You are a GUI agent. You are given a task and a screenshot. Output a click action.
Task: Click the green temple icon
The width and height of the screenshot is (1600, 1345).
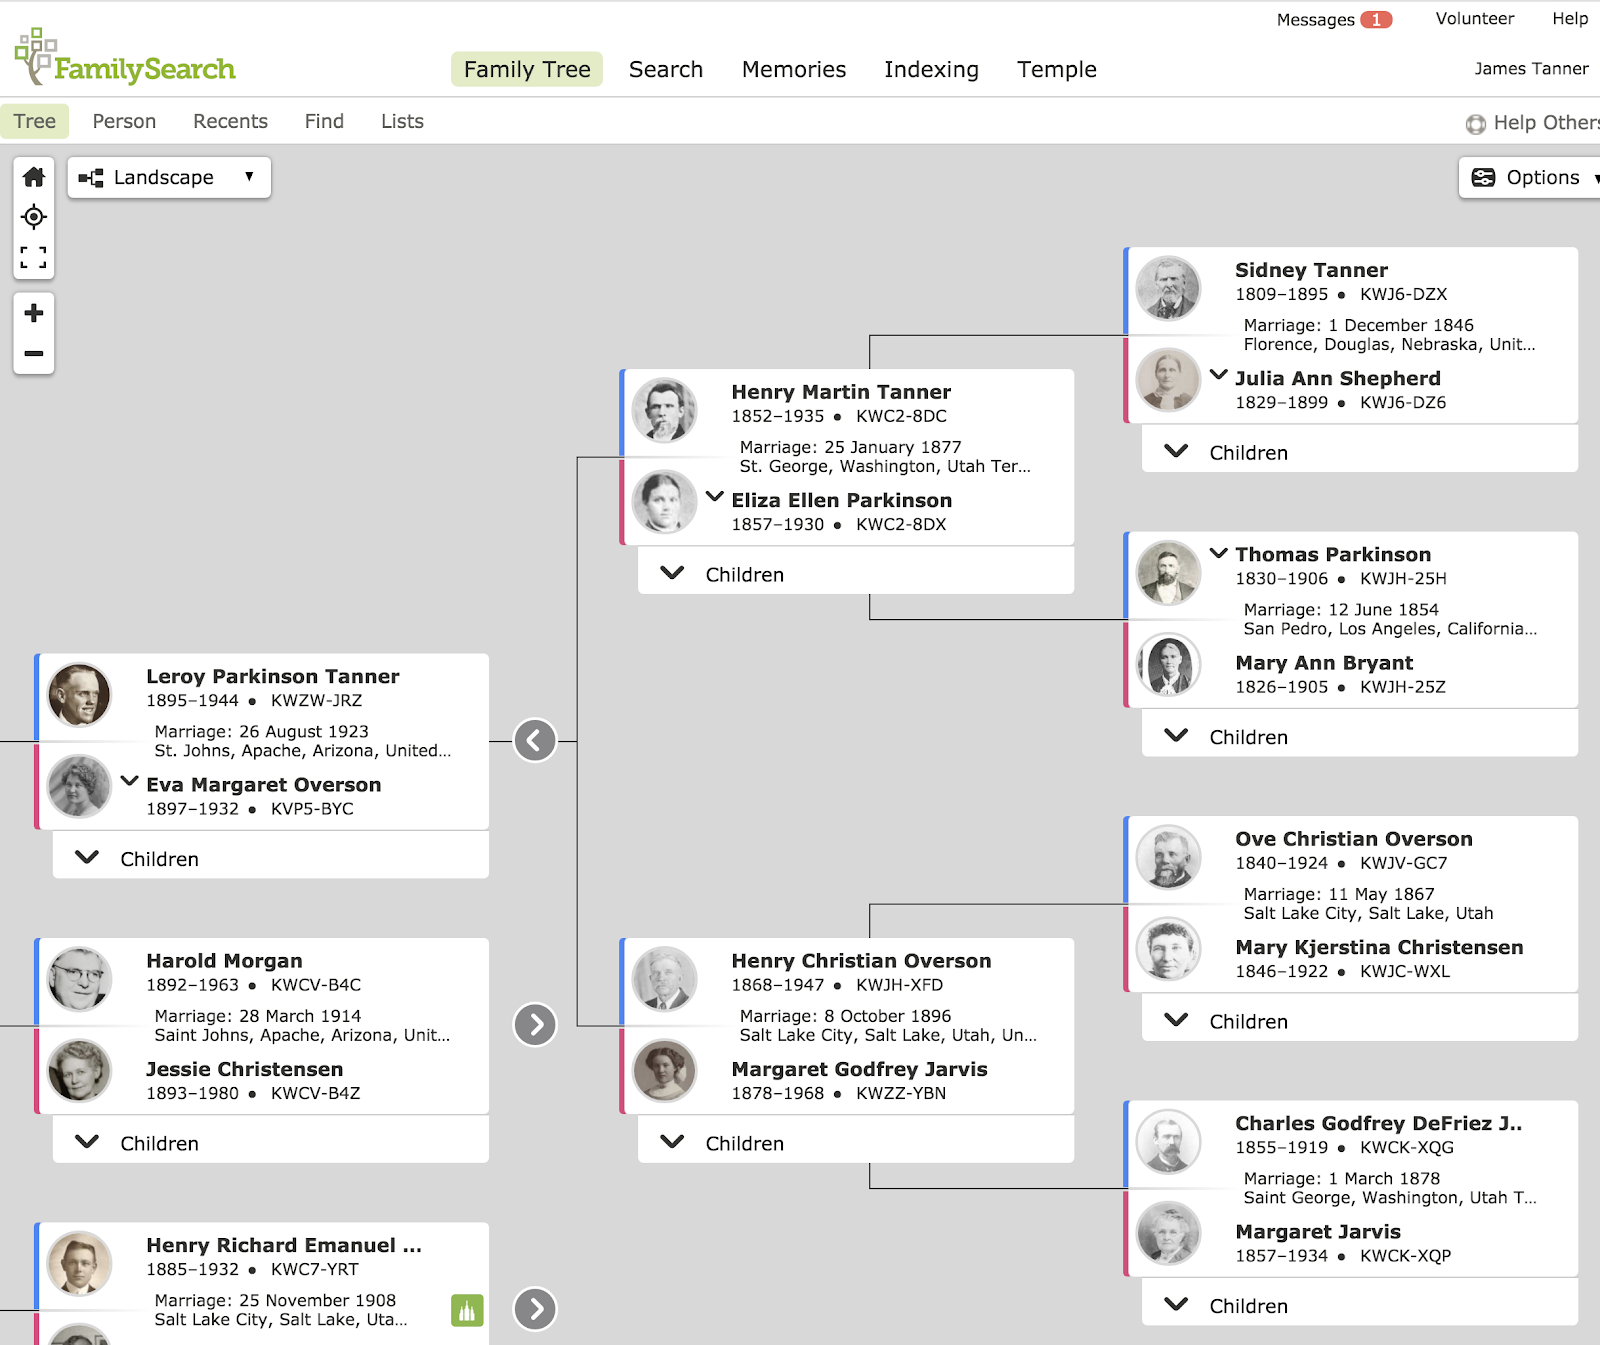[x=467, y=1309]
